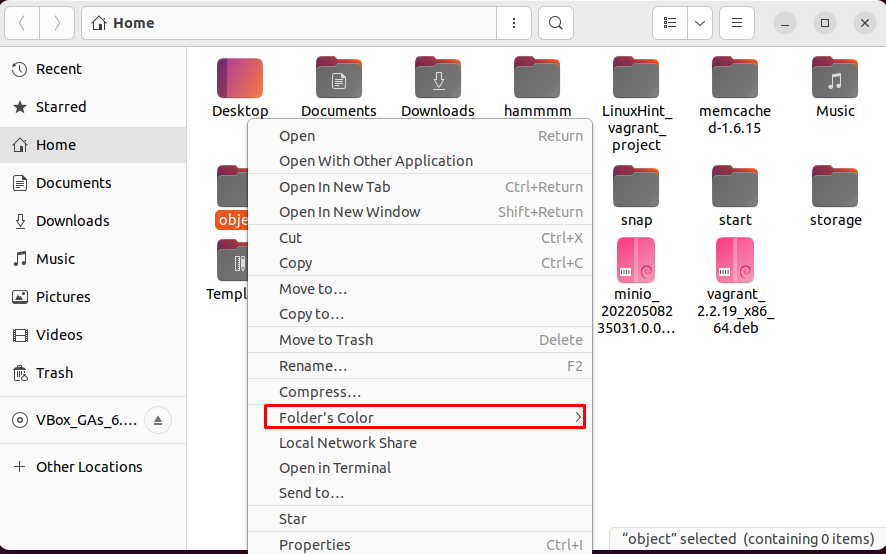Switch to list view icon
The image size is (886, 554).
pyautogui.click(x=670, y=23)
